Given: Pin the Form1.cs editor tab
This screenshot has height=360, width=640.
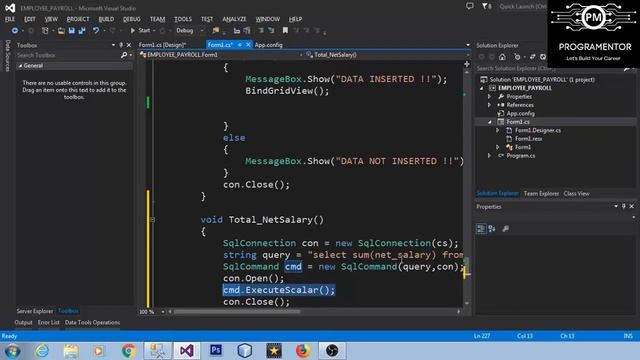Looking at the screenshot, I should [x=240, y=45].
